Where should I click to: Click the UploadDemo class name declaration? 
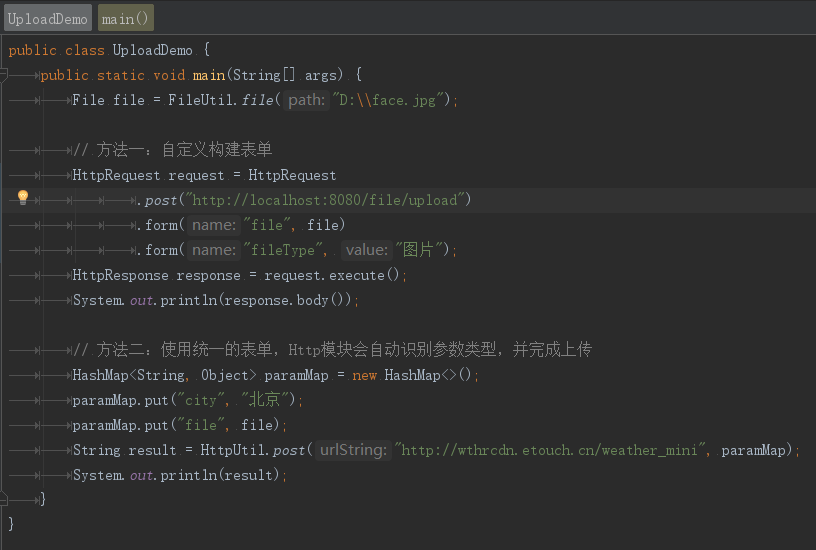(152, 50)
